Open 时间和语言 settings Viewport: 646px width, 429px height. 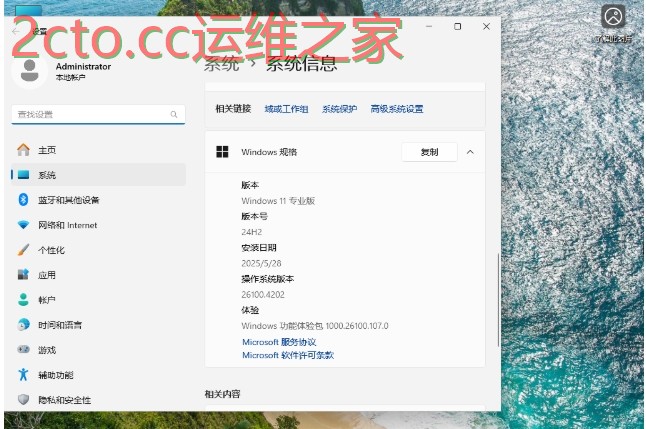point(98,325)
